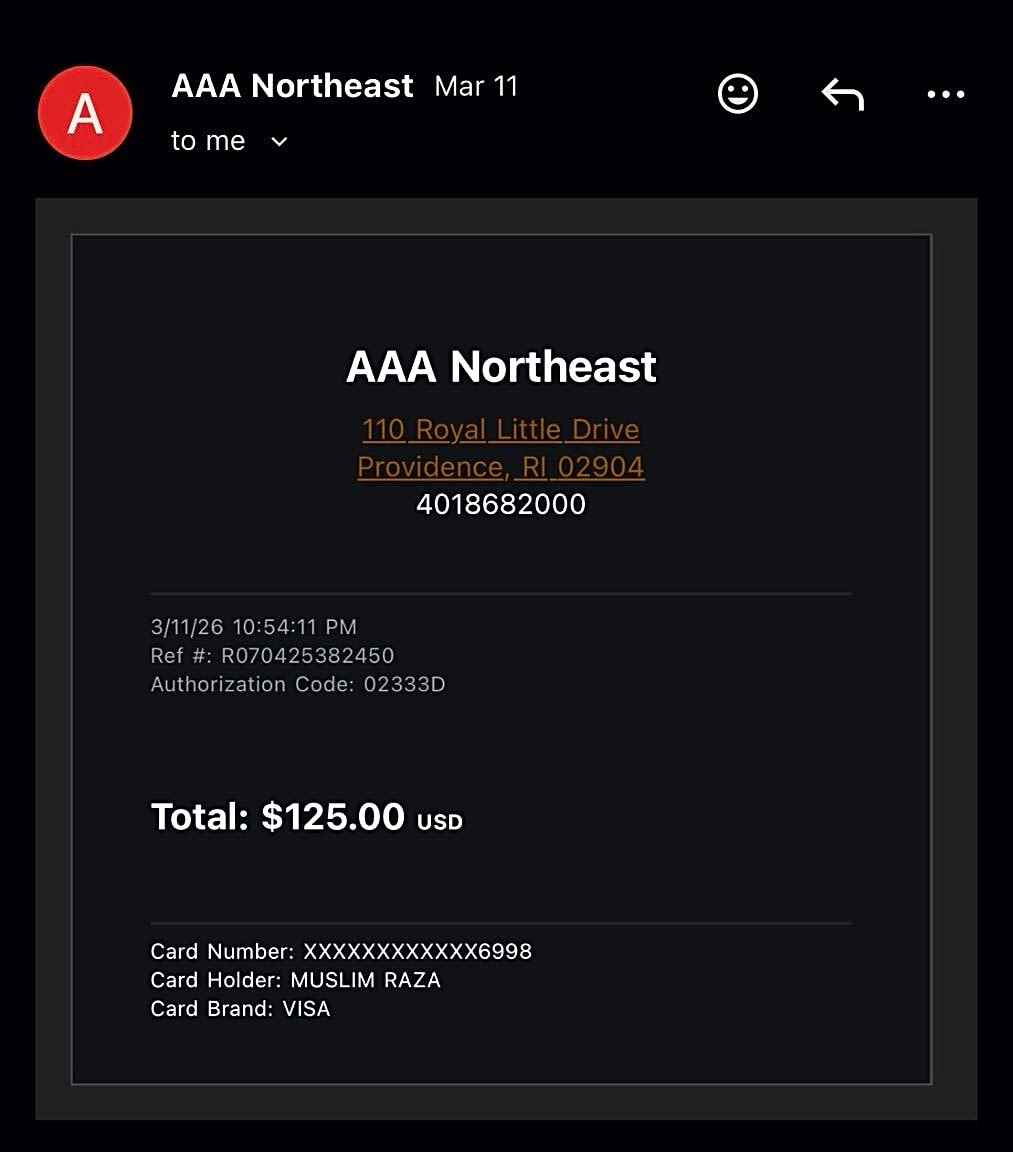This screenshot has width=1013, height=1152.
Task: Tap the phone number 4018682000
Action: (500, 503)
